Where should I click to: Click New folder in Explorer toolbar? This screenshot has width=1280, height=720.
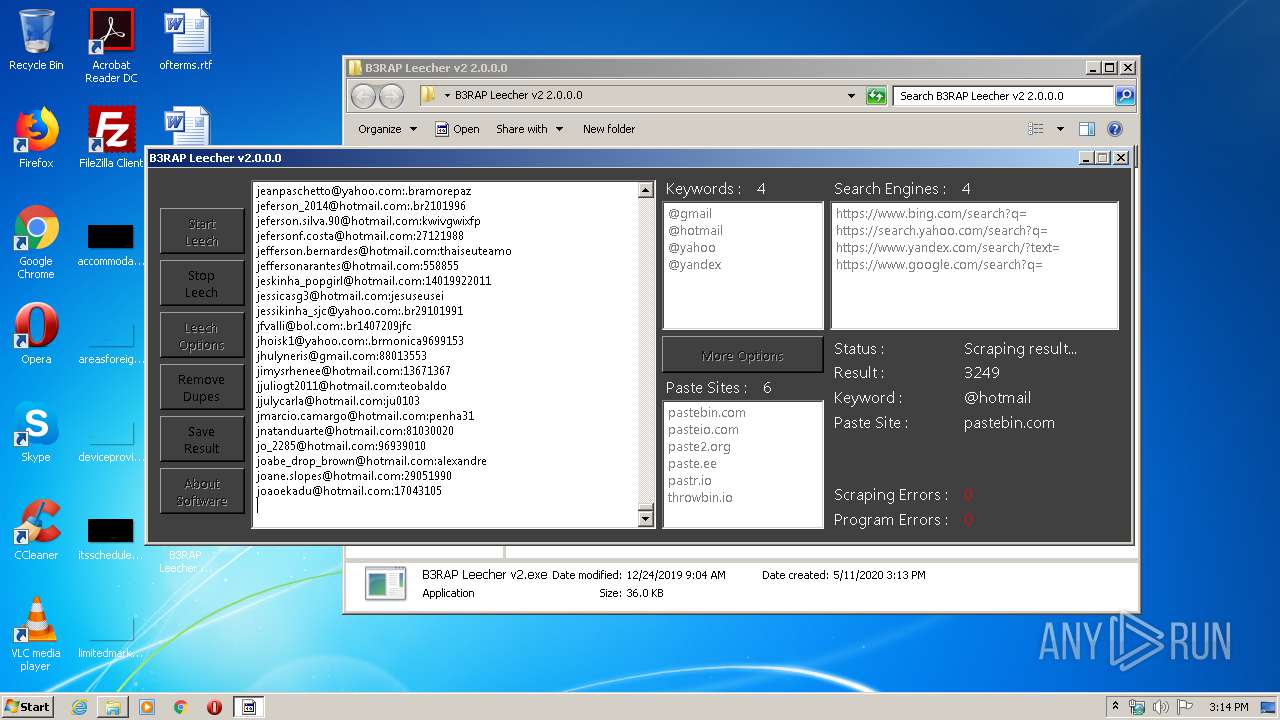pyautogui.click(x=609, y=129)
